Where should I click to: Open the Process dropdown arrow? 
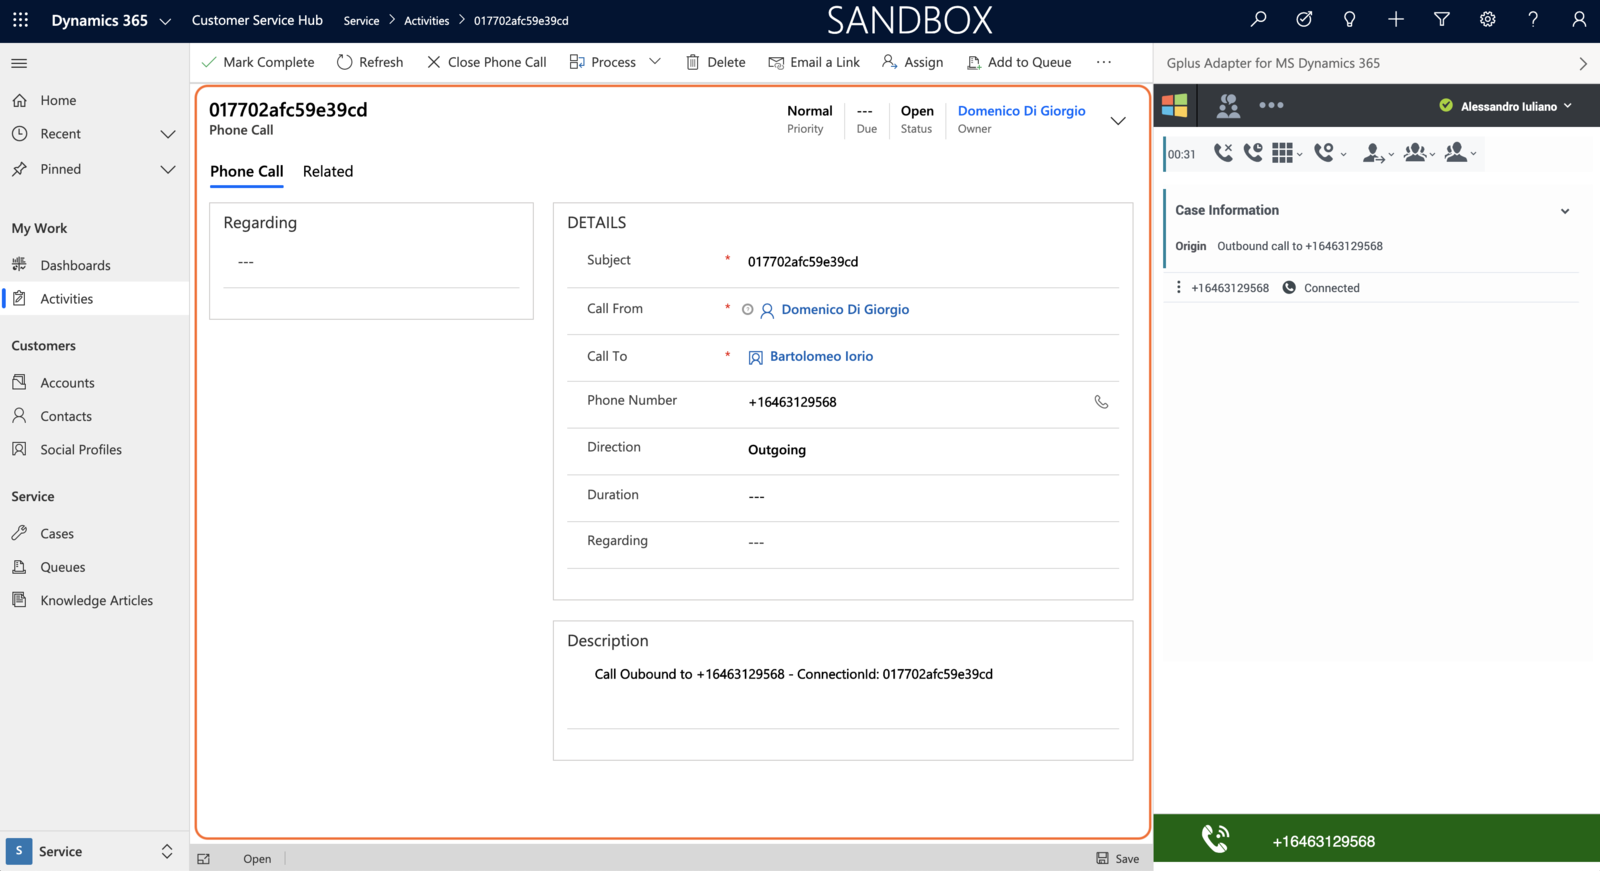coord(655,62)
